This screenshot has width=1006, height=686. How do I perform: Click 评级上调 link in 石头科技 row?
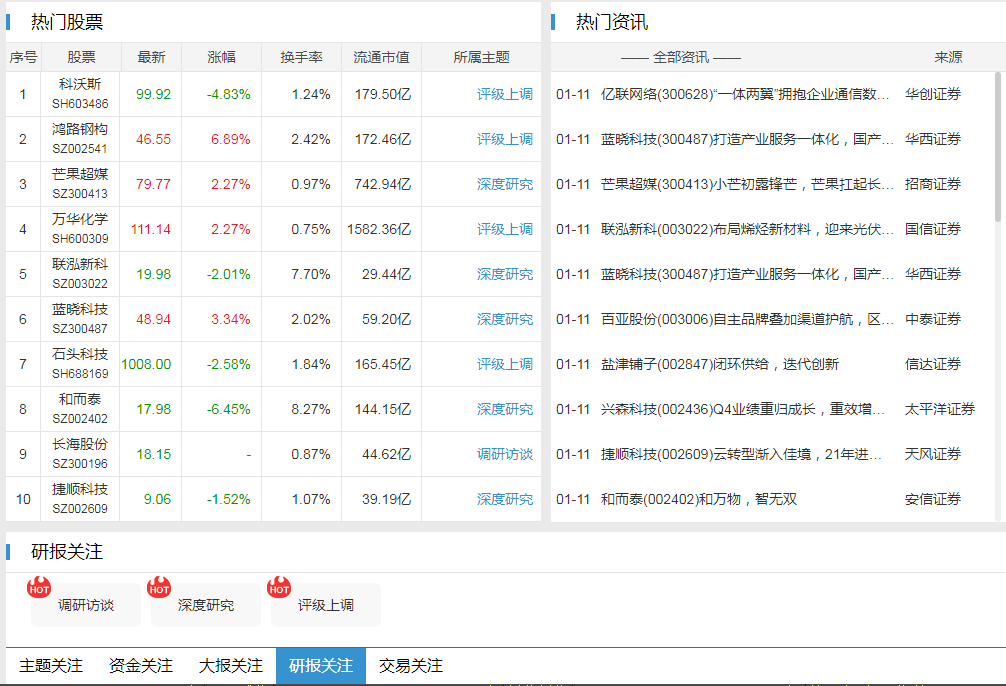pos(505,364)
